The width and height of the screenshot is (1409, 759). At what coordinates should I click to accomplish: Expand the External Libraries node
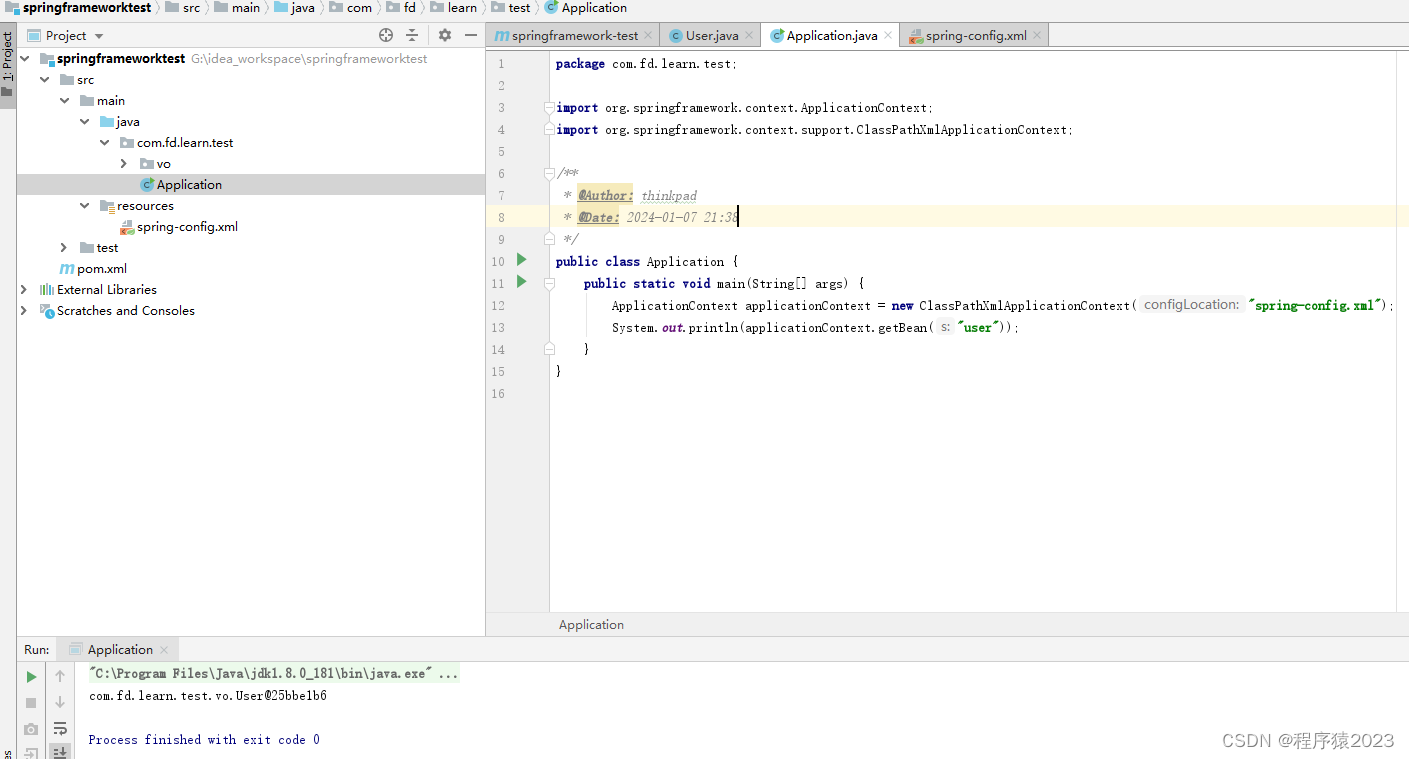(x=23, y=289)
